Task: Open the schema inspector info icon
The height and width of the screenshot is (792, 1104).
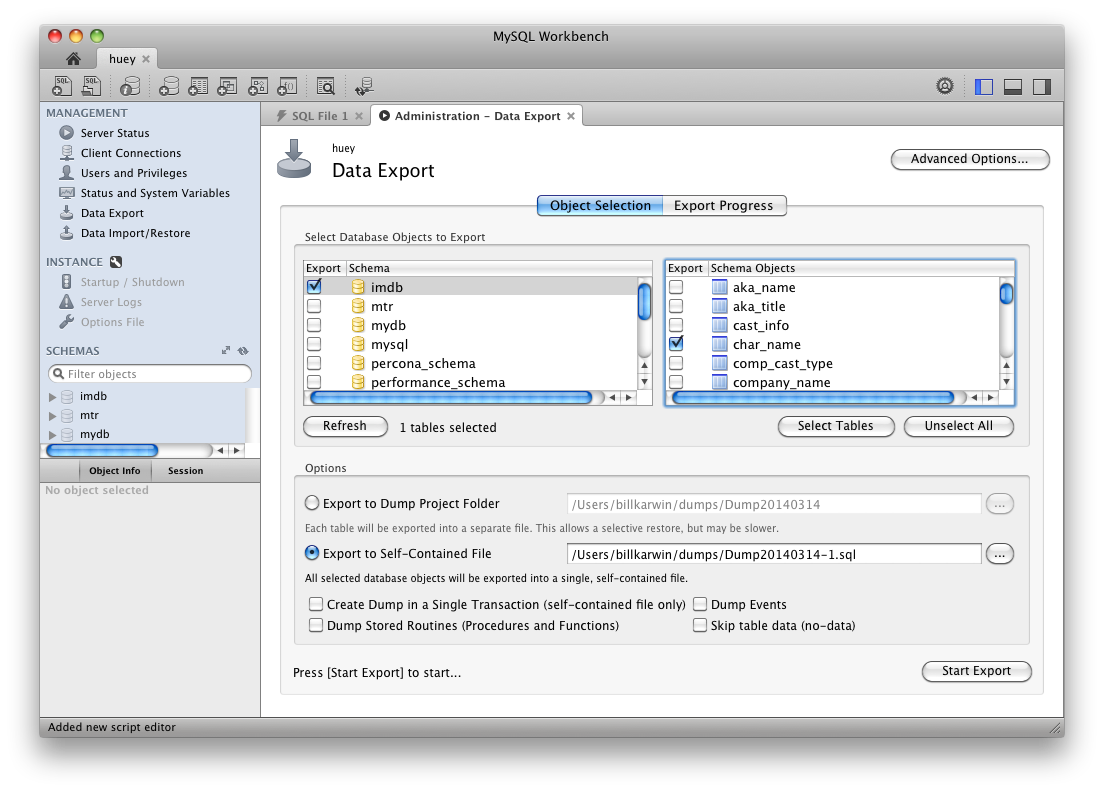Action: click(x=130, y=86)
